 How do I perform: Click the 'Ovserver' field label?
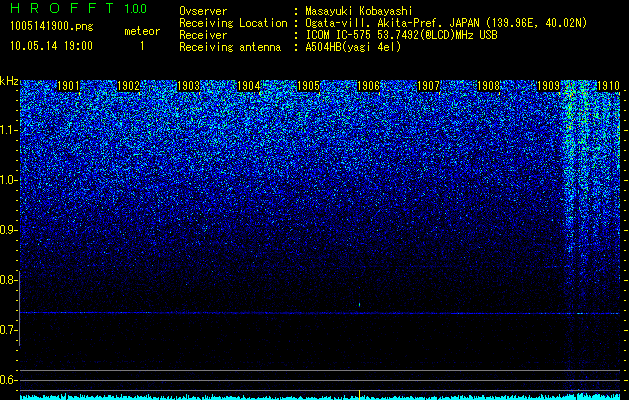203,12
